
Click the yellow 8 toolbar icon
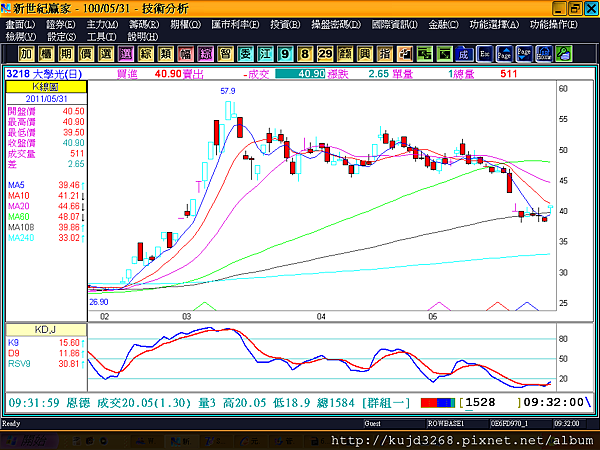click(305, 54)
